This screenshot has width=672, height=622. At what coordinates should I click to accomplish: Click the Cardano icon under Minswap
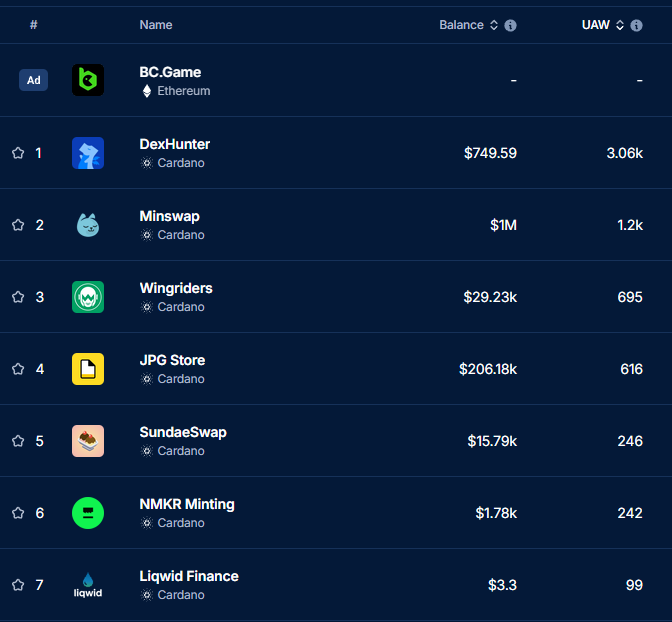147,235
